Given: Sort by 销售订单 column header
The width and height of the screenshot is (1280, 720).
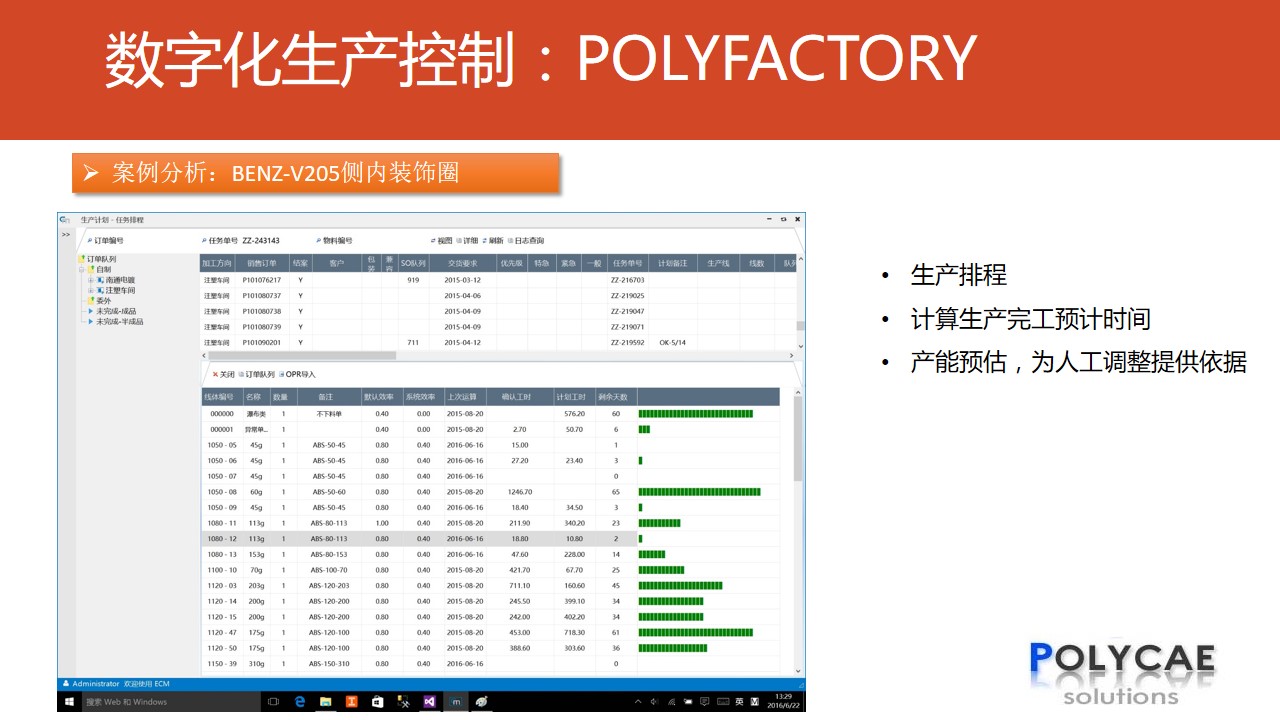Looking at the screenshot, I should click(261, 263).
